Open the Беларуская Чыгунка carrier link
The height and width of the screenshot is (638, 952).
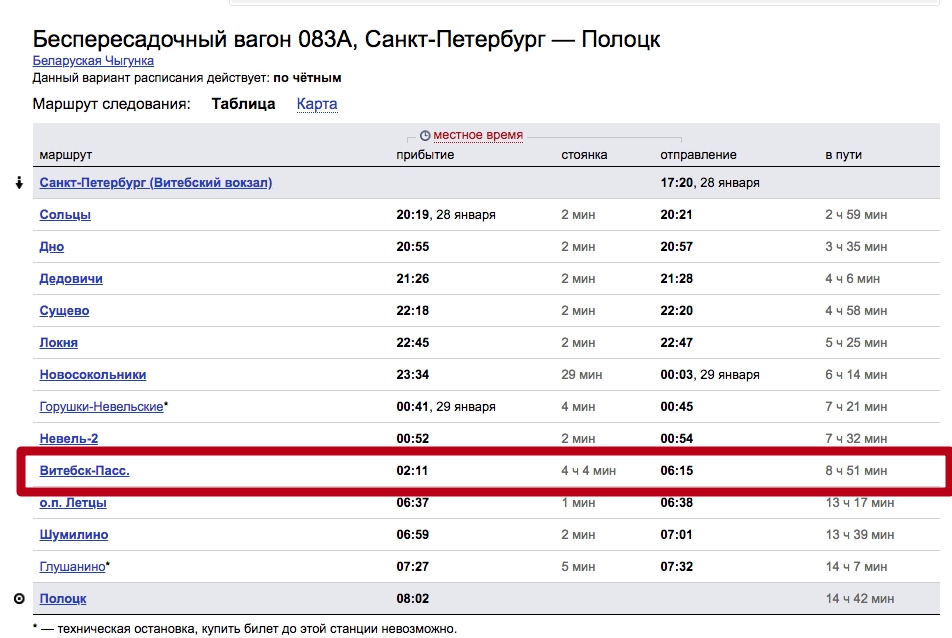(93, 61)
